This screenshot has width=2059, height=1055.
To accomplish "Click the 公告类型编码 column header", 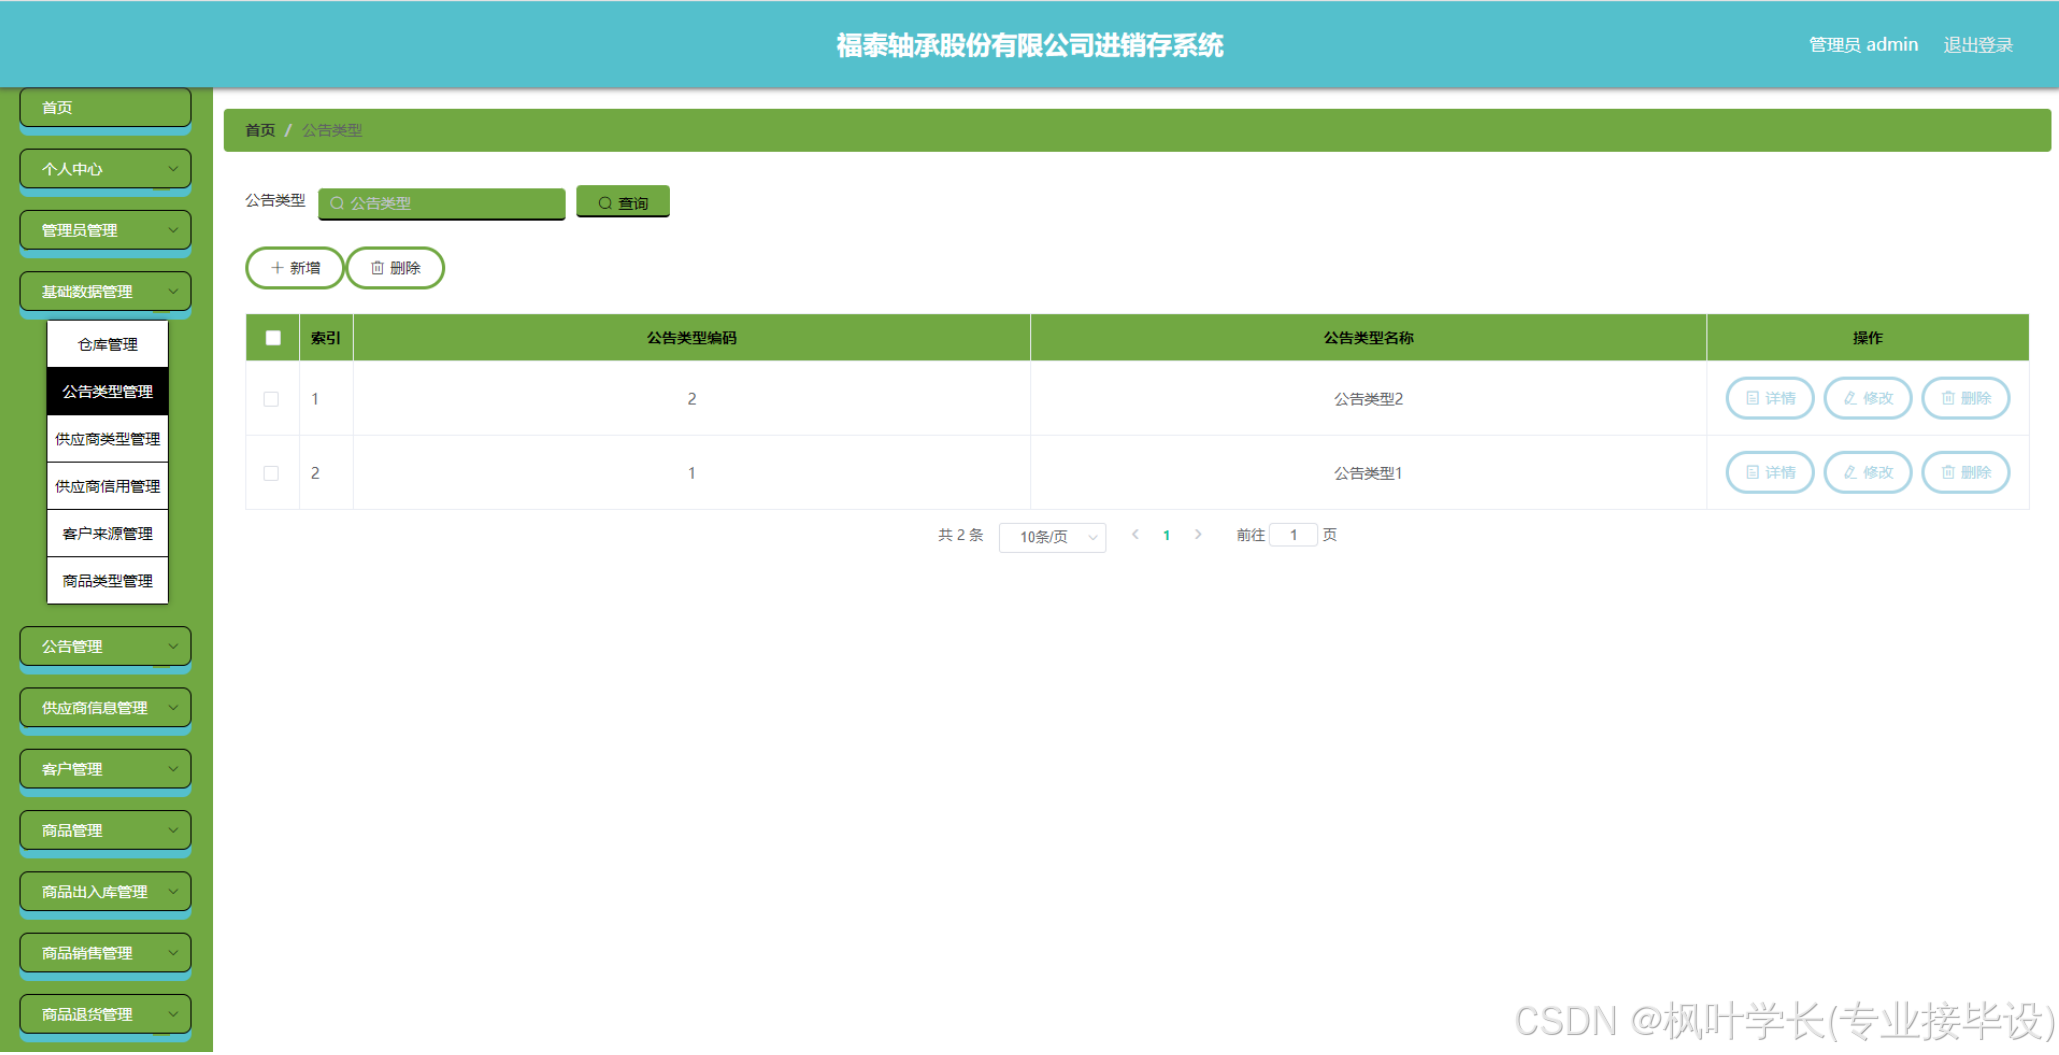I will click(x=692, y=338).
